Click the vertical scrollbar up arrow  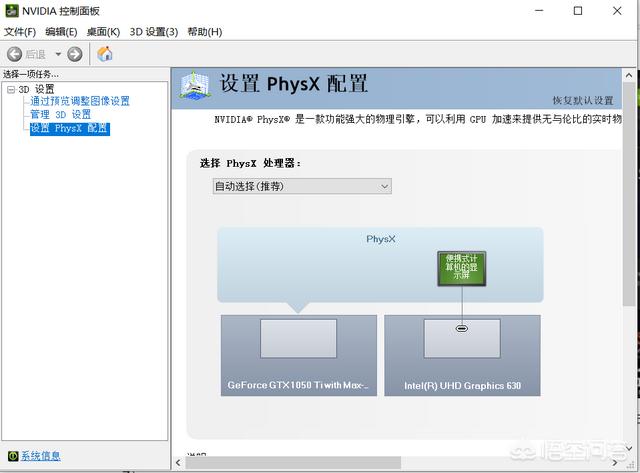[x=629, y=75]
